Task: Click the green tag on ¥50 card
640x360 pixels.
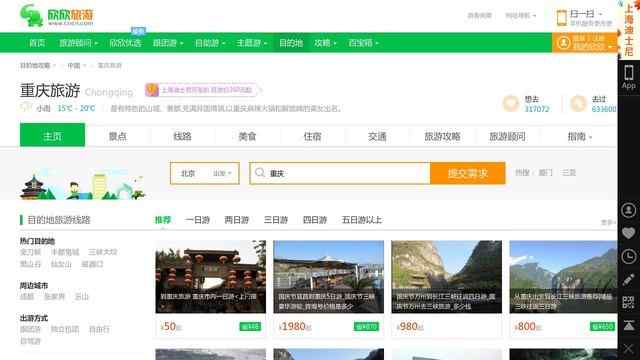Action: pyautogui.click(x=250, y=327)
